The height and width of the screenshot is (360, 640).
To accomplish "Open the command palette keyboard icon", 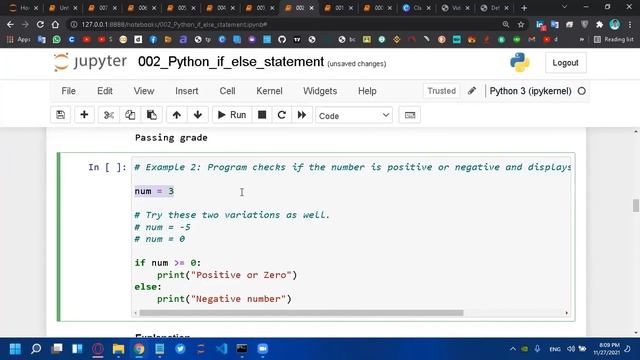I will pos(410,115).
